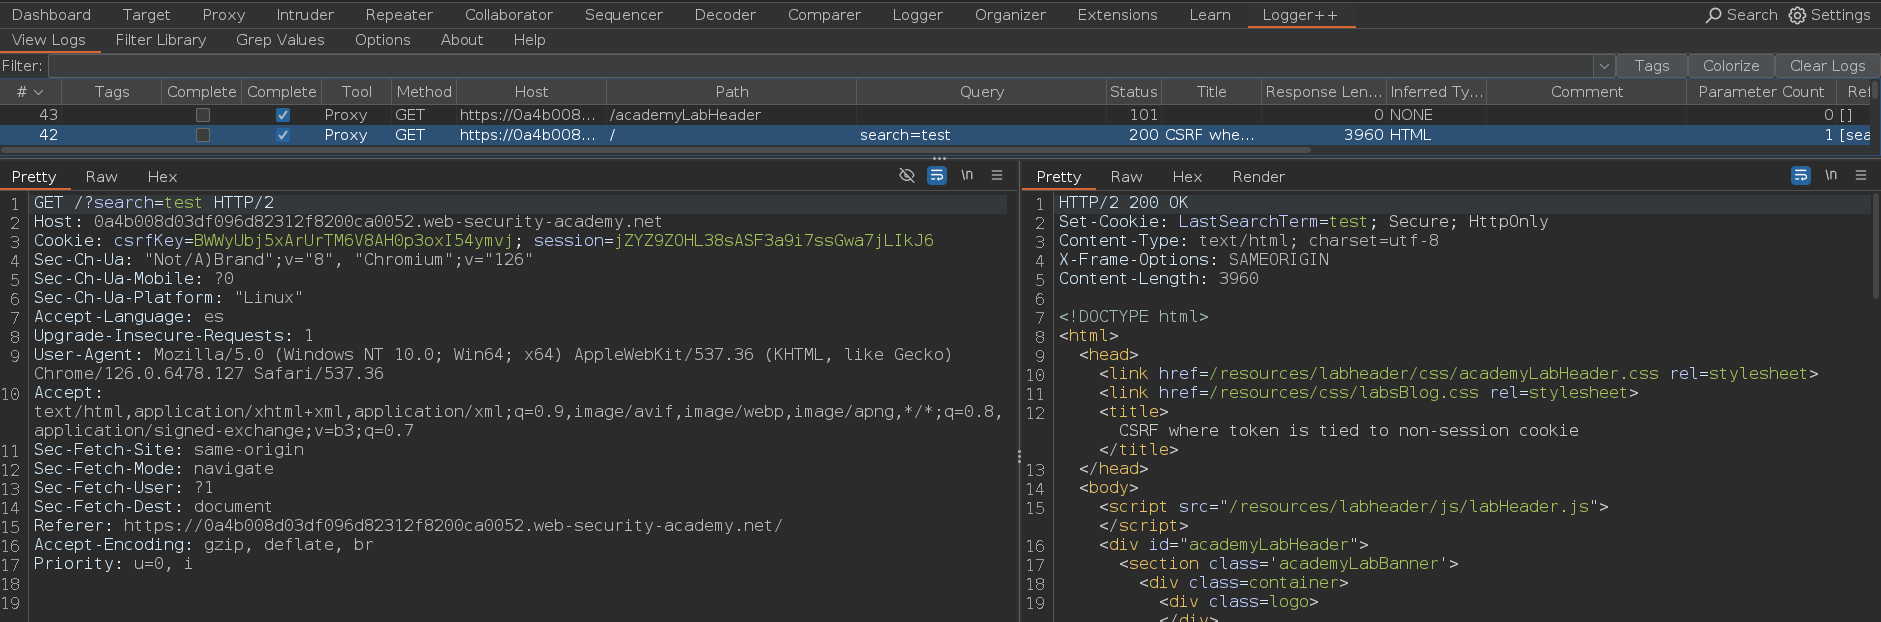This screenshot has height=622, width=1881.
Task: Show the About sub-tab
Action: click(x=462, y=40)
